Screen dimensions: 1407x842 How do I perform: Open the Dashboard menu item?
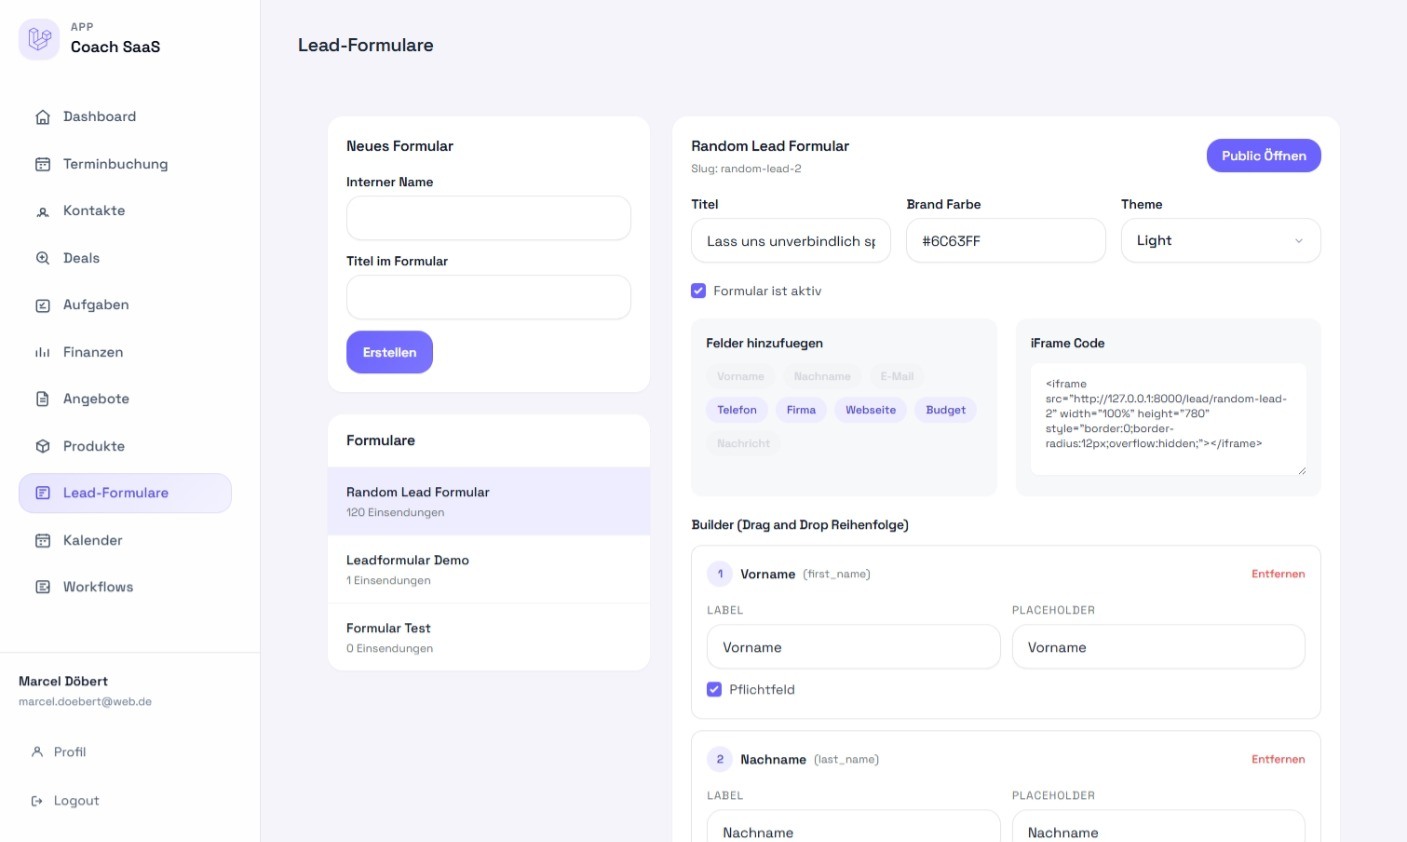pos(125,117)
